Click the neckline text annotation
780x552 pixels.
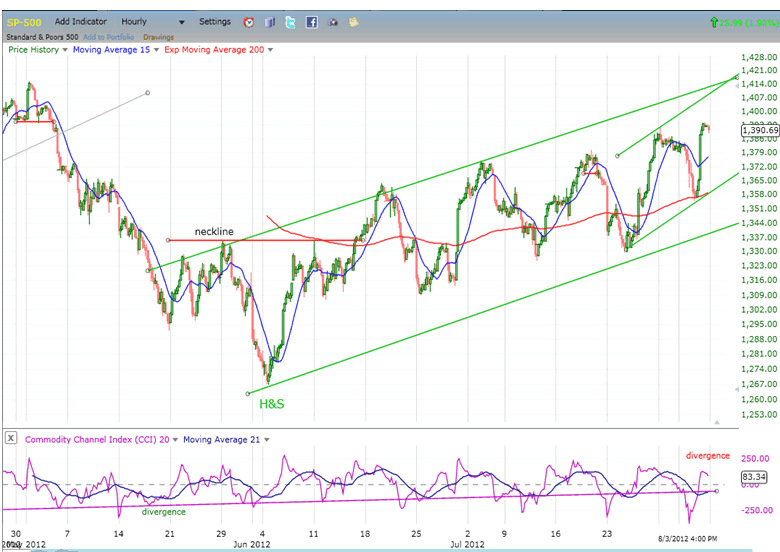point(214,232)
